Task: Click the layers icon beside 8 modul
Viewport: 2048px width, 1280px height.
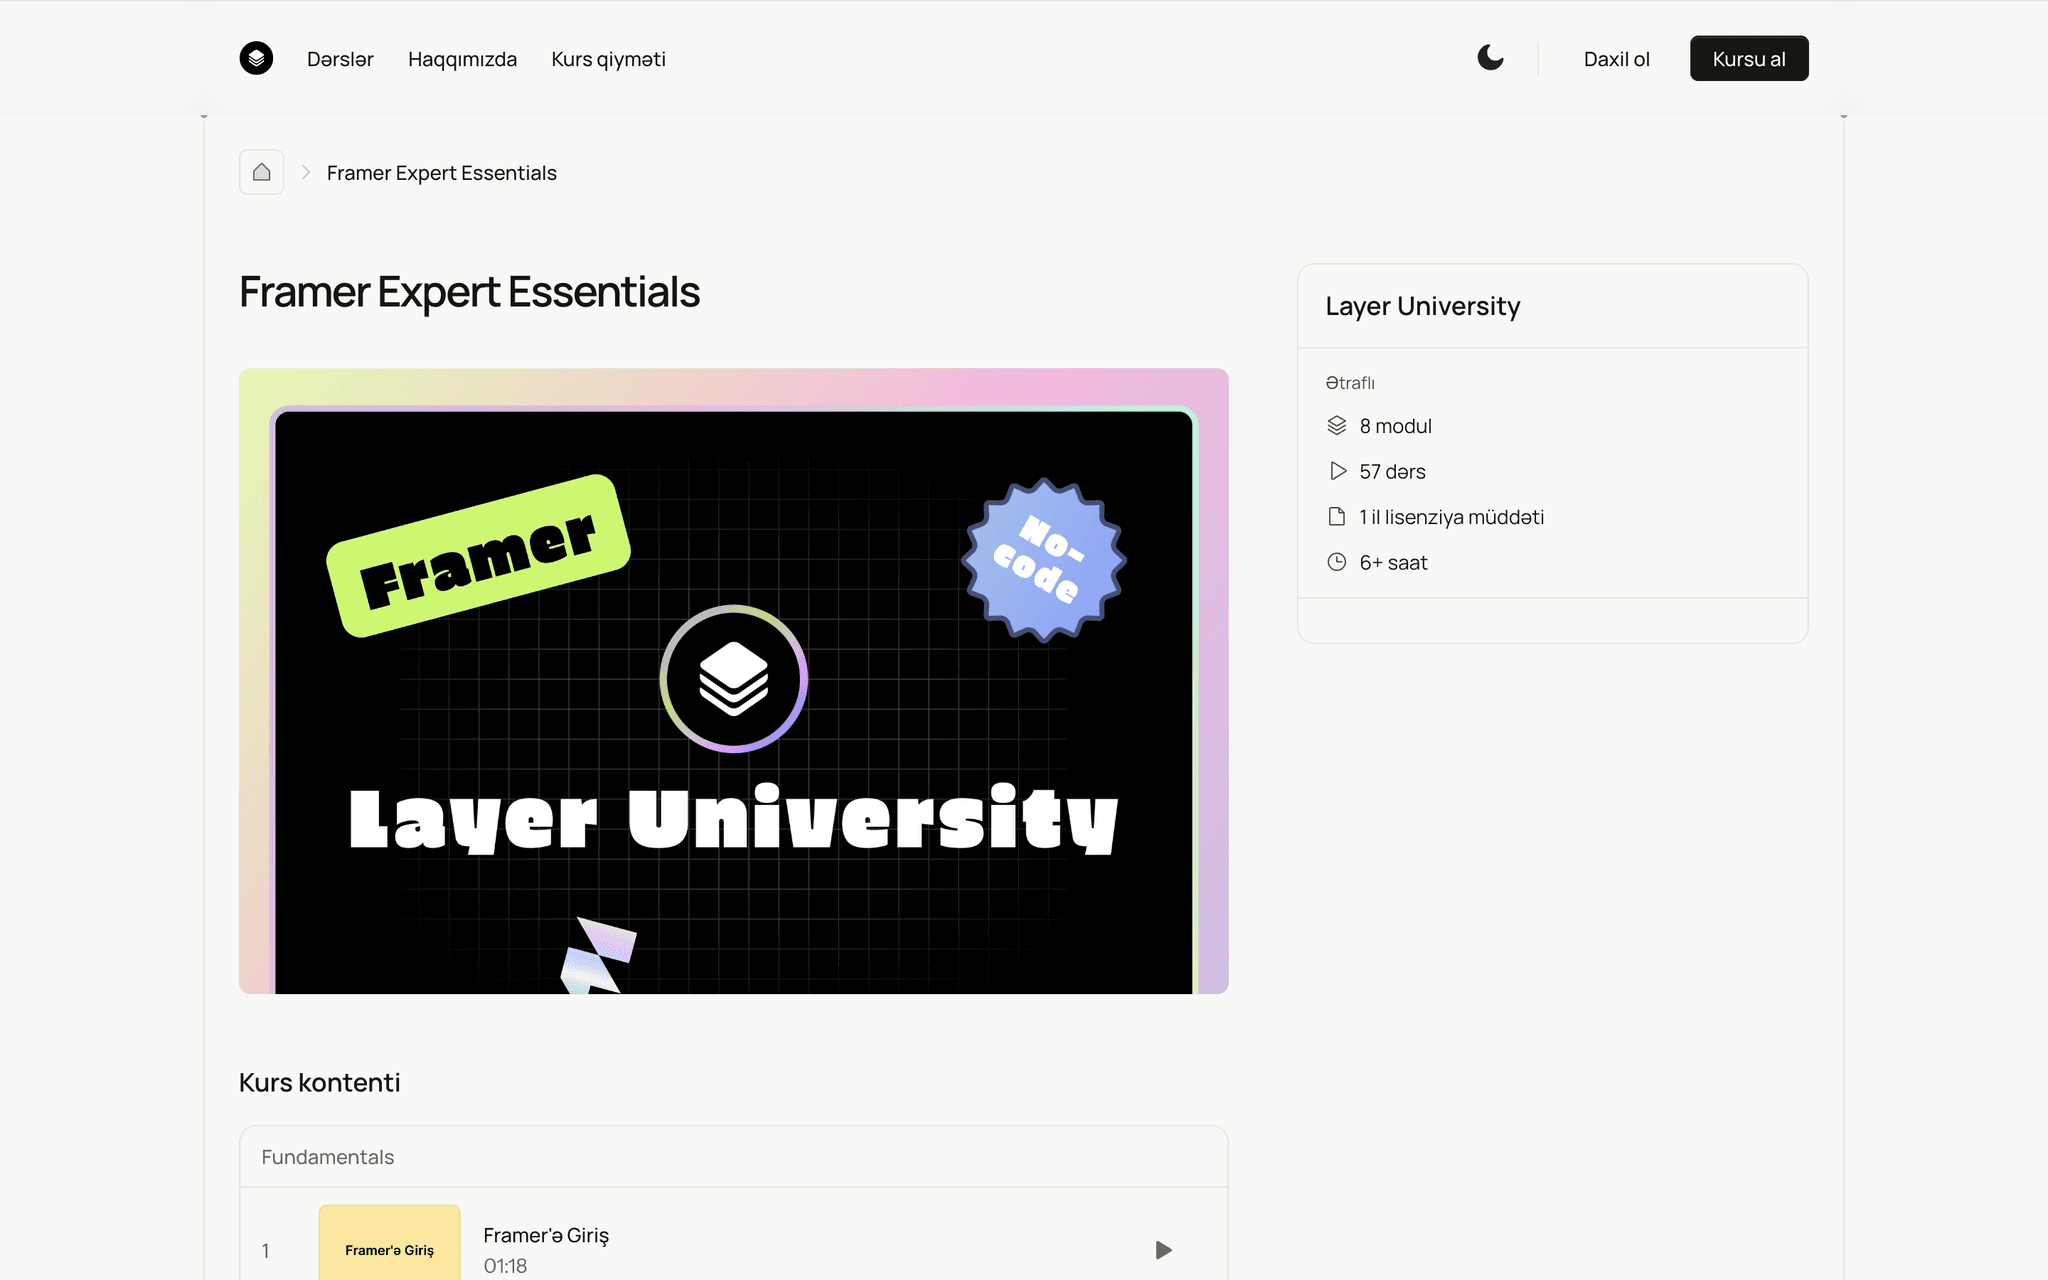Action: point(1337,426)
